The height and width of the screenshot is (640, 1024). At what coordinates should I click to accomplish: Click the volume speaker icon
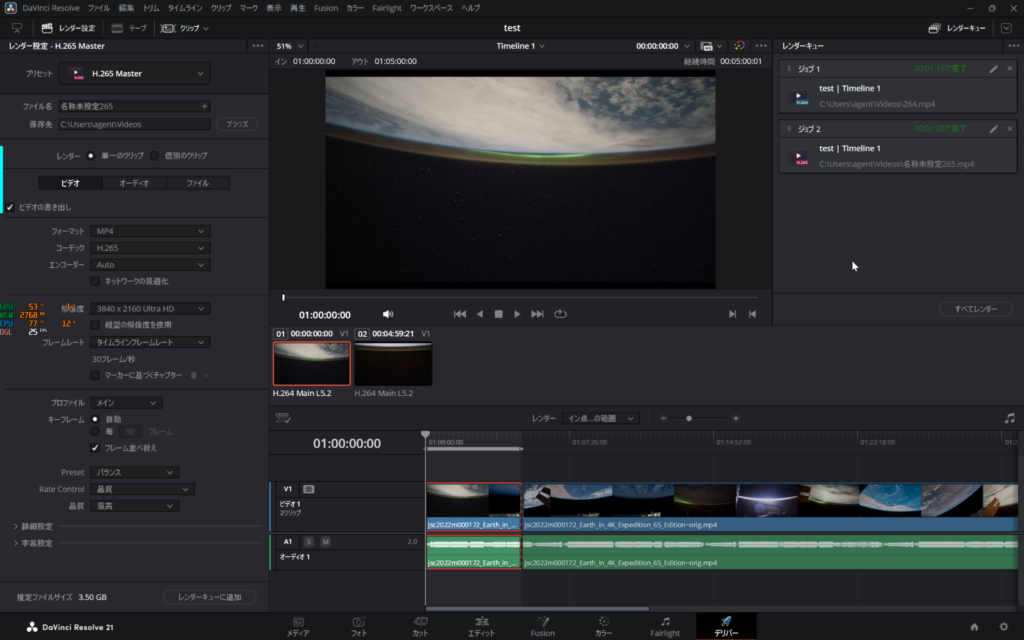(x=388, y=314)
